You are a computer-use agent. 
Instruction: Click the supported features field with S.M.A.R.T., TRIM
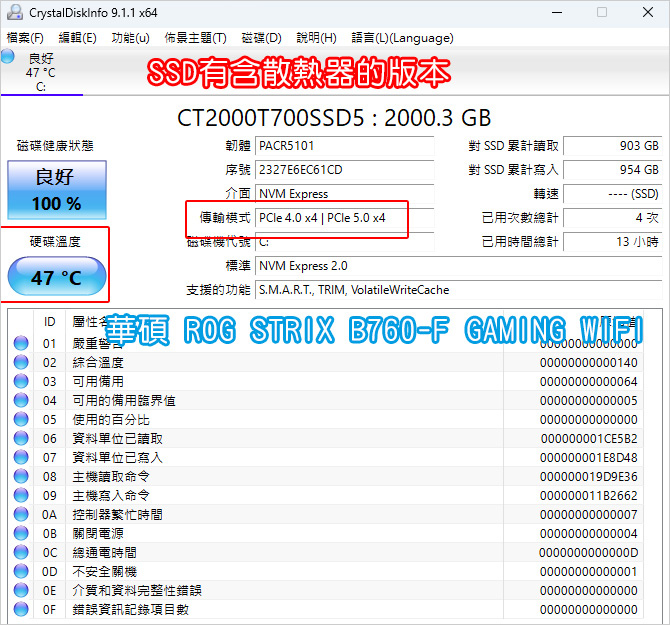[x=458, y=290]
